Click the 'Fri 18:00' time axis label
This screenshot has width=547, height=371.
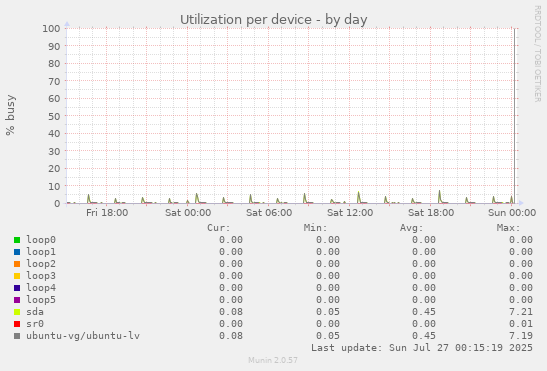107,213
